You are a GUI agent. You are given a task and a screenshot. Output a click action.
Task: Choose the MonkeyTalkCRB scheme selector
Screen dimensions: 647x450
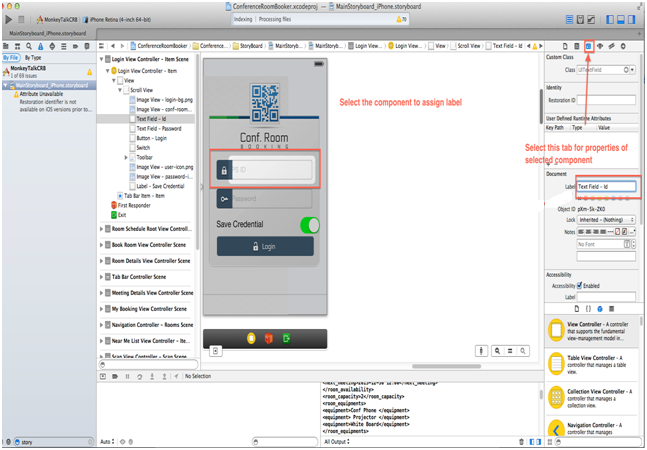click(x=57, y=19)
